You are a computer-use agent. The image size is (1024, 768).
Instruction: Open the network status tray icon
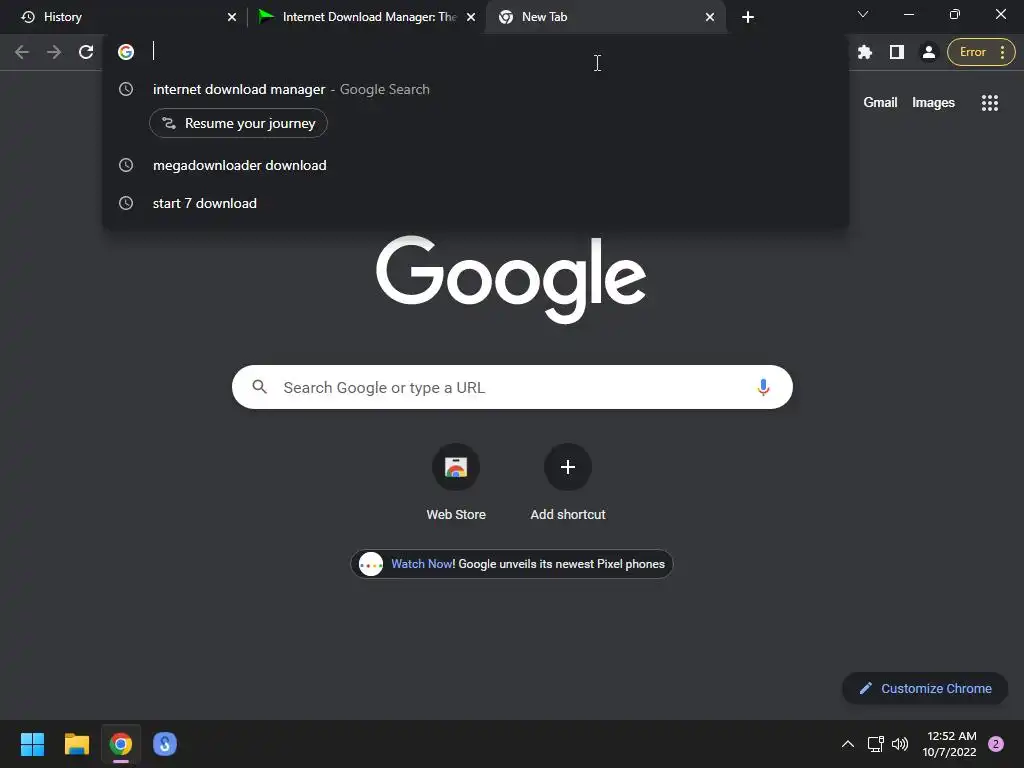875,744
